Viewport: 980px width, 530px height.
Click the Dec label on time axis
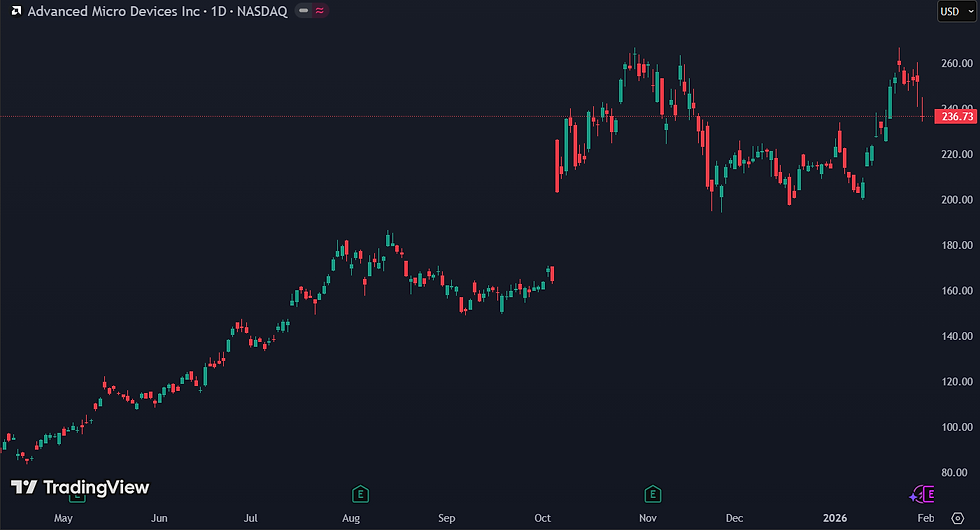tap(734, 518)
